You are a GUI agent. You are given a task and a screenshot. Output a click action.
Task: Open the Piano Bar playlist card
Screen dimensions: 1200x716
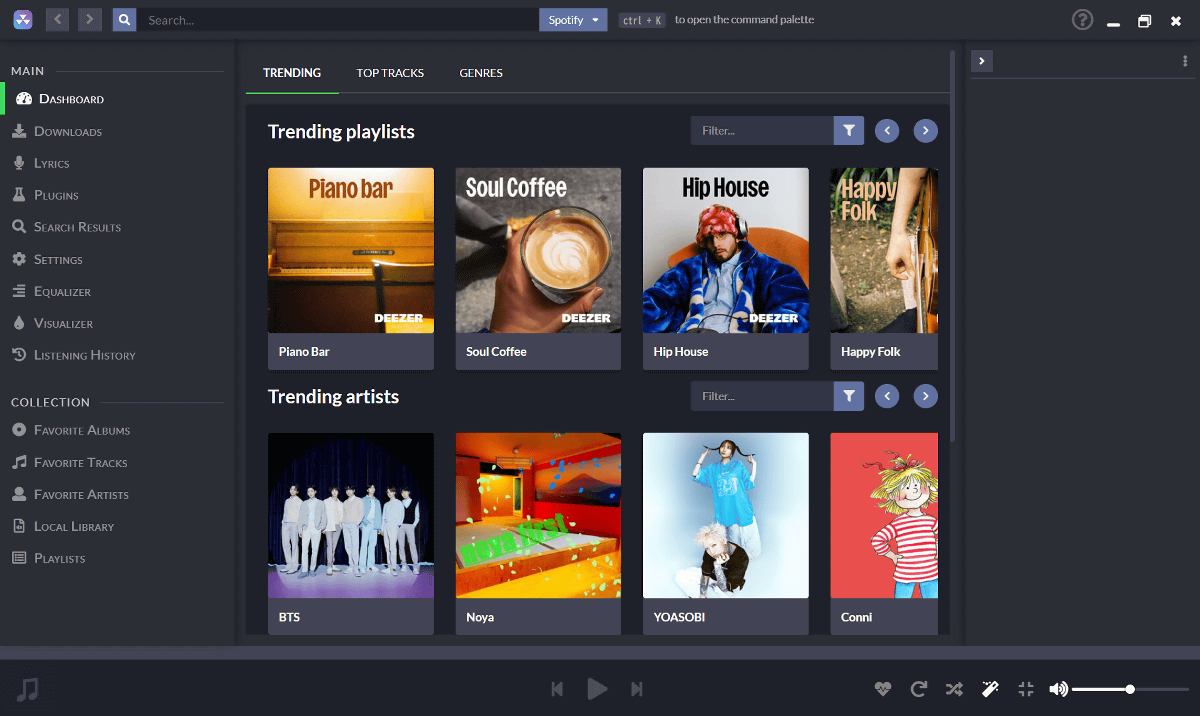[x=351, y=268]
